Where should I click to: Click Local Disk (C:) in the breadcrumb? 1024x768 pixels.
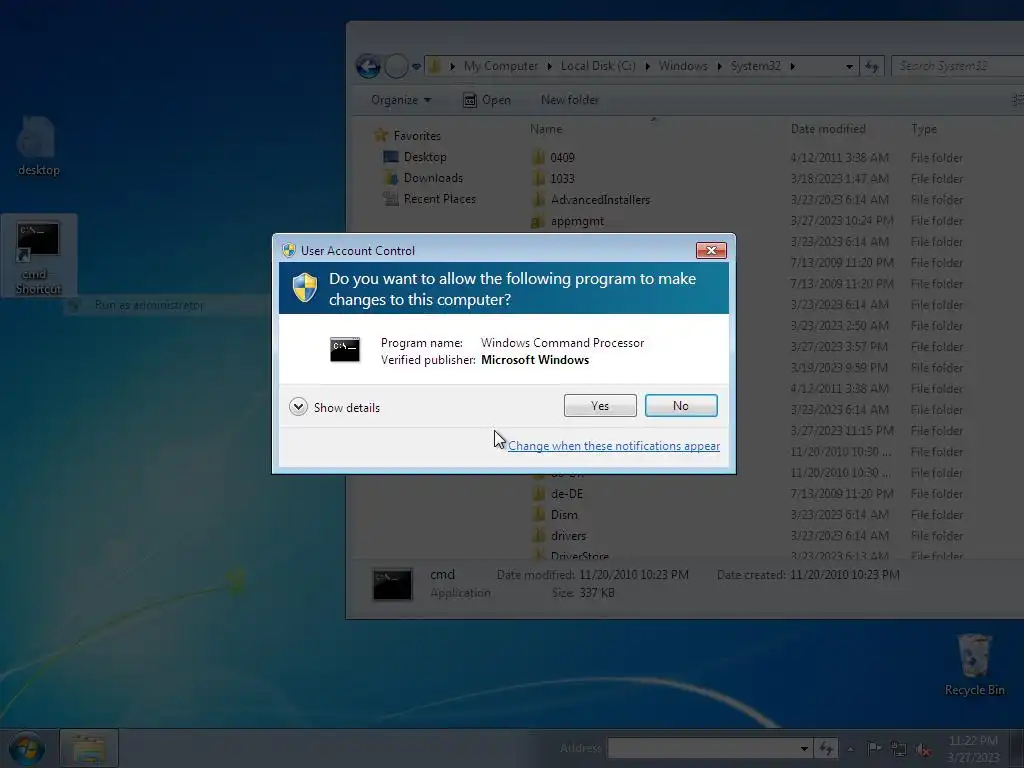pos(598,66)
